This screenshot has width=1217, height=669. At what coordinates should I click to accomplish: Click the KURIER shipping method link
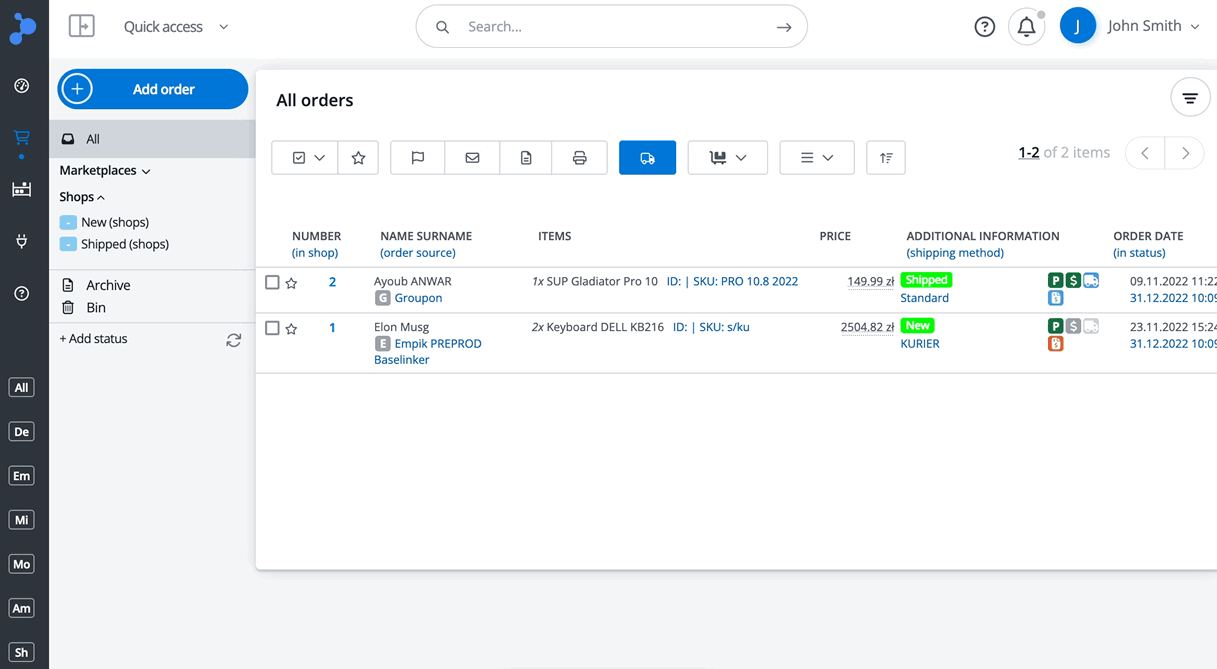click(920, 344)
